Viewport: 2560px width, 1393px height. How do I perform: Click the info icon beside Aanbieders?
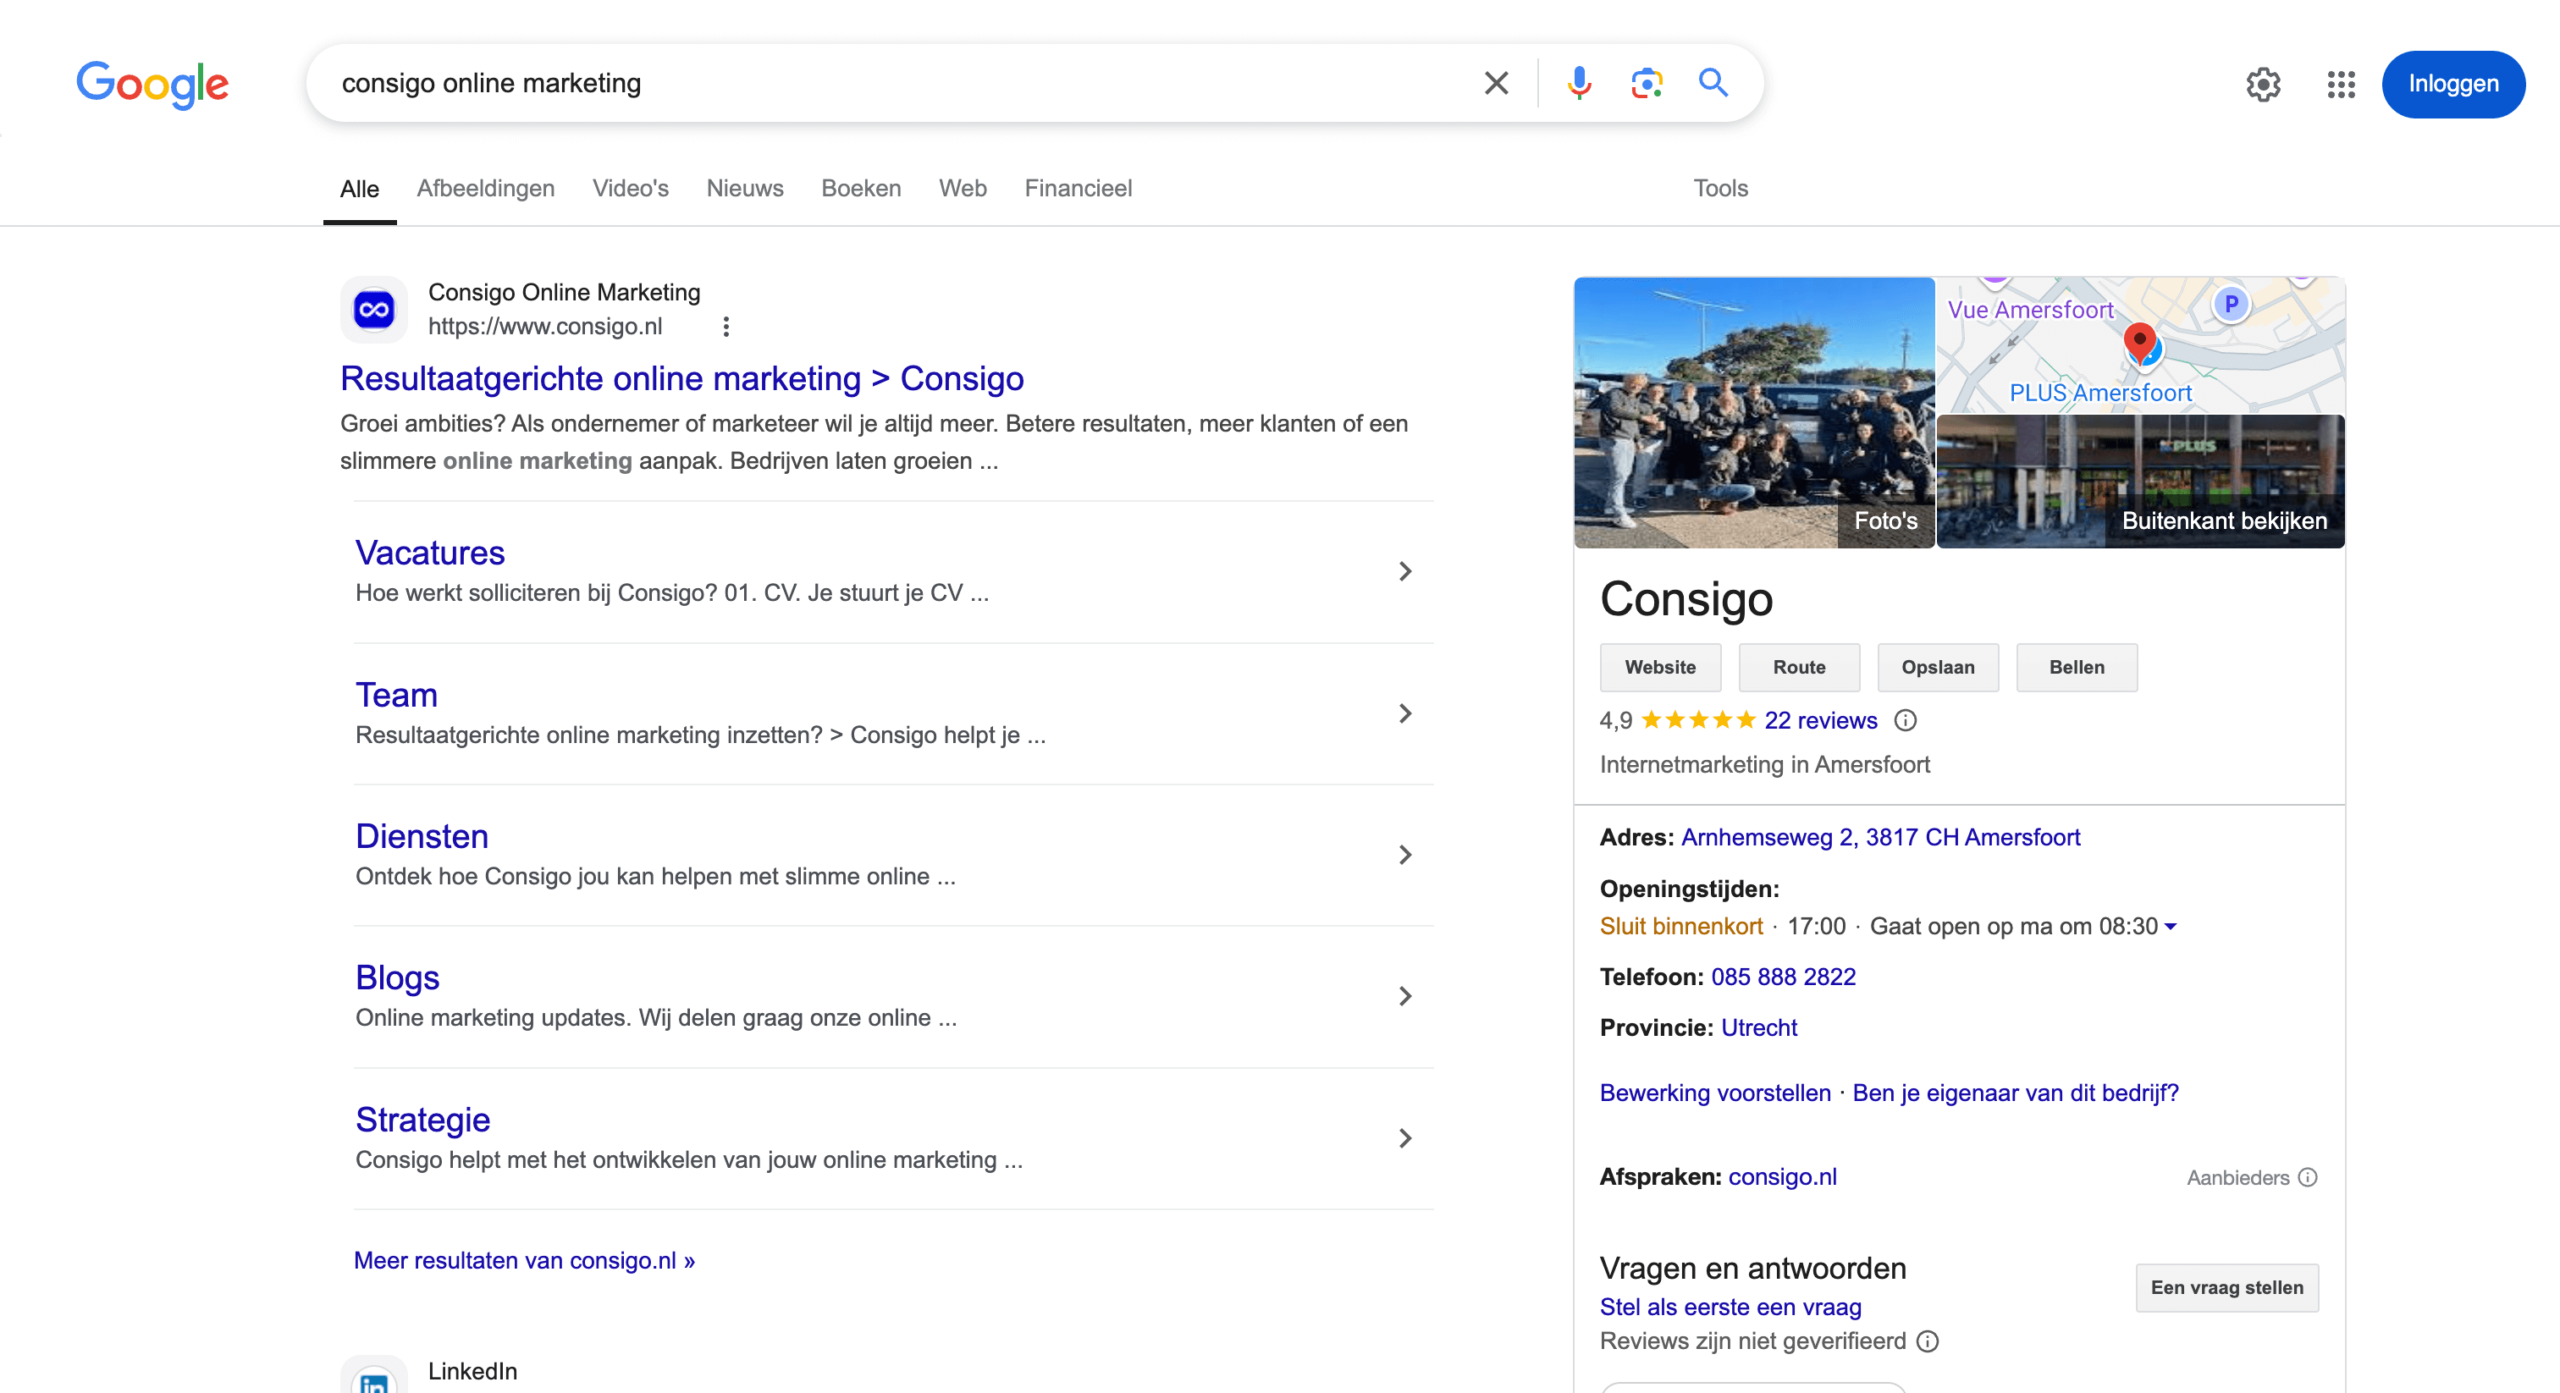[2308, 1177]
